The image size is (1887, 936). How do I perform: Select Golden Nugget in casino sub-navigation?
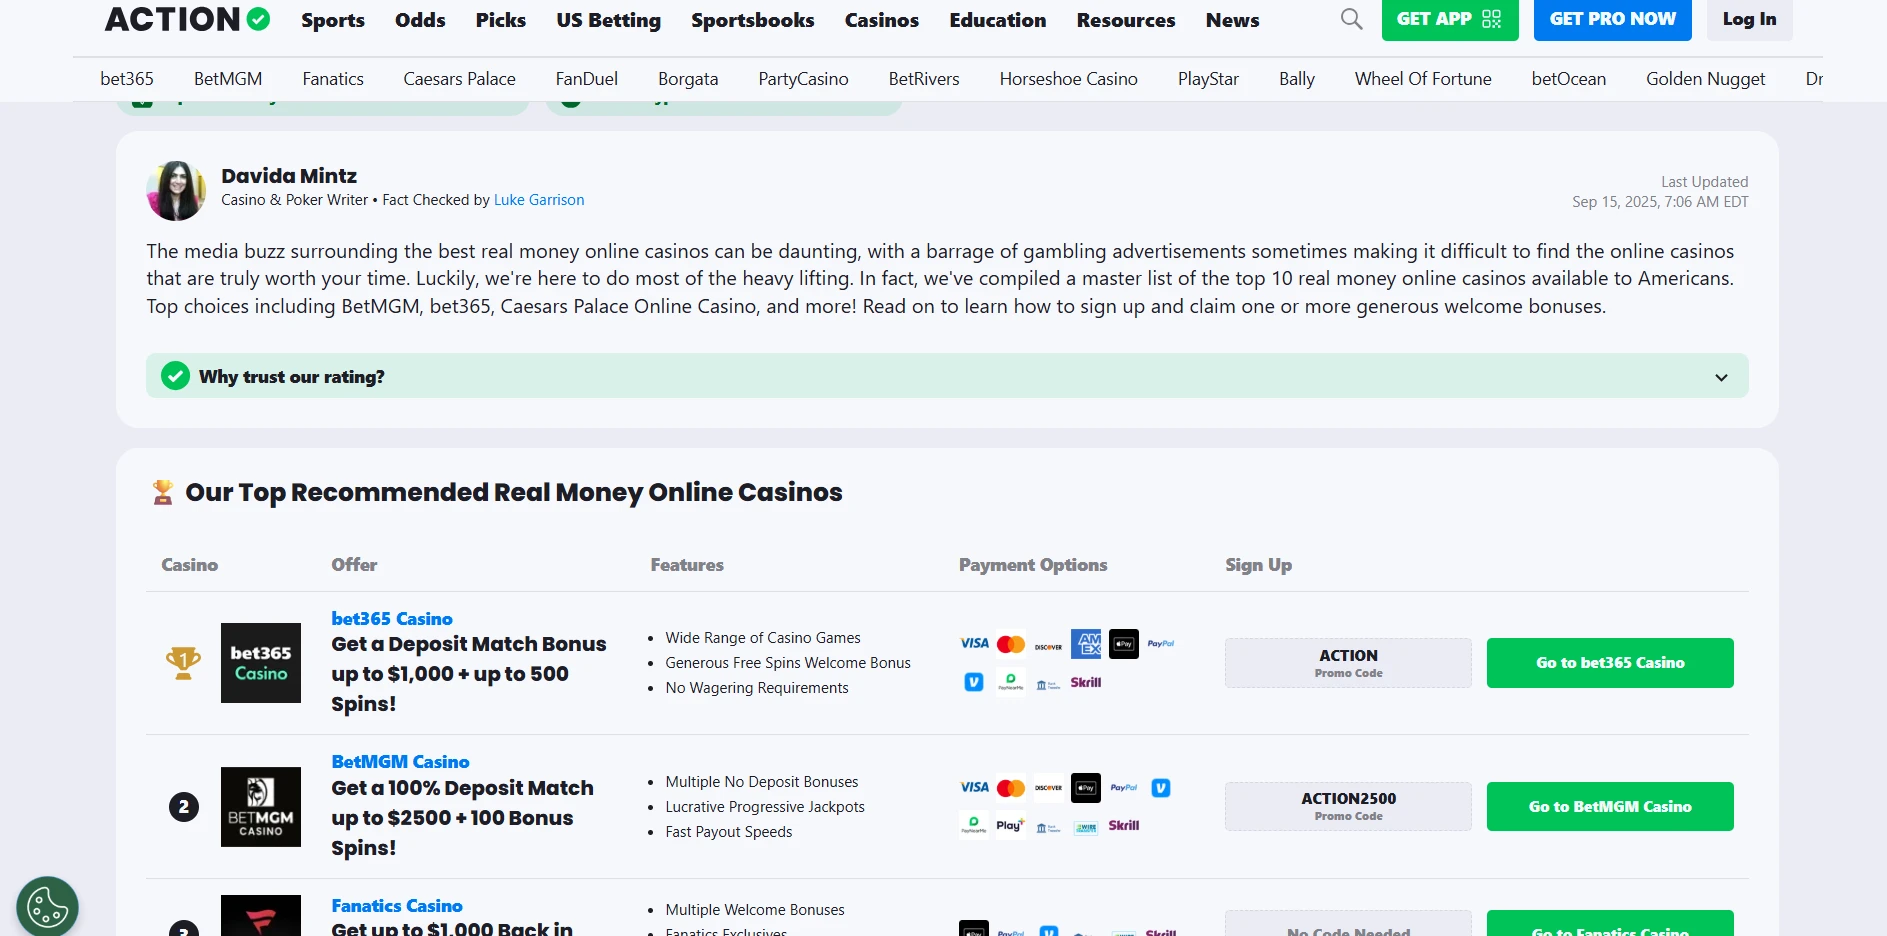click(x=1706, y=79)
